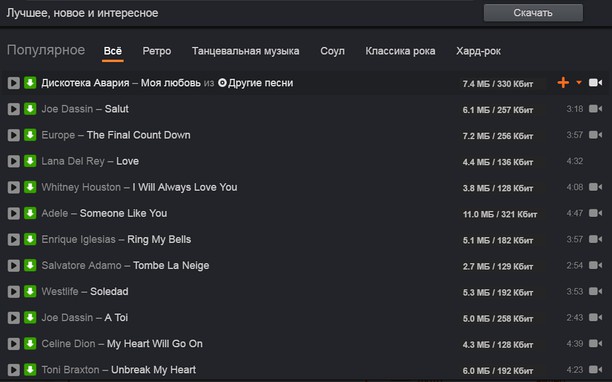Open Enrique Iglesias artist link
Image resolution: width=612 pixels, height=382 pixels.
pyautogui.click(x=78, y=239)
